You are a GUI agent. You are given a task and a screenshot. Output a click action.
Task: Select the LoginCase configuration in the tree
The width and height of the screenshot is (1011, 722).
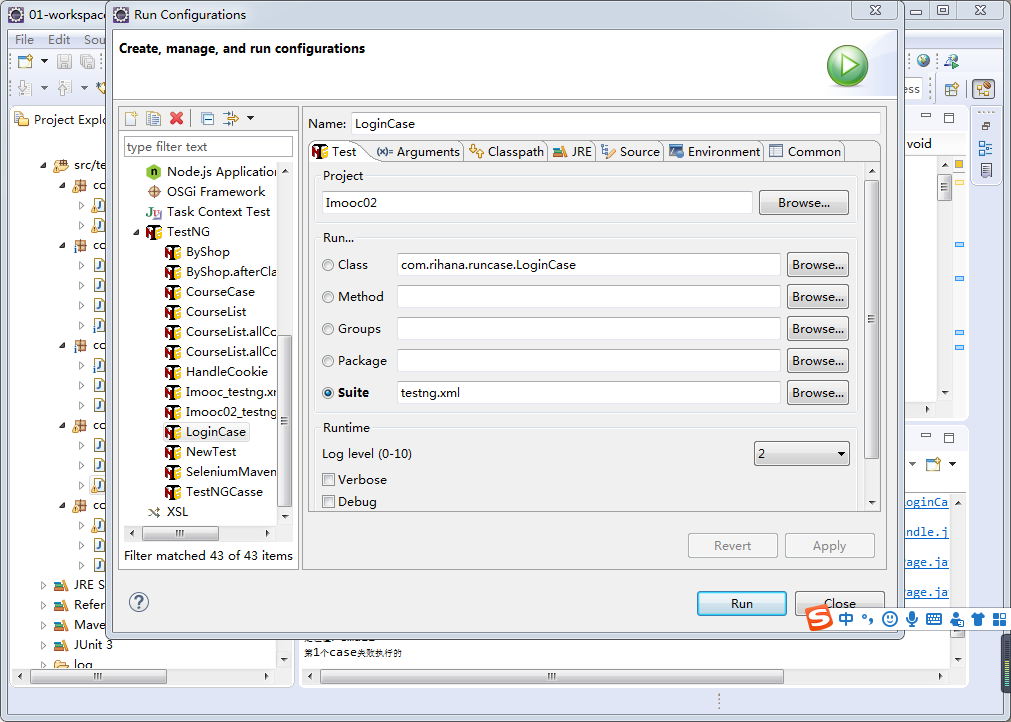215,432
